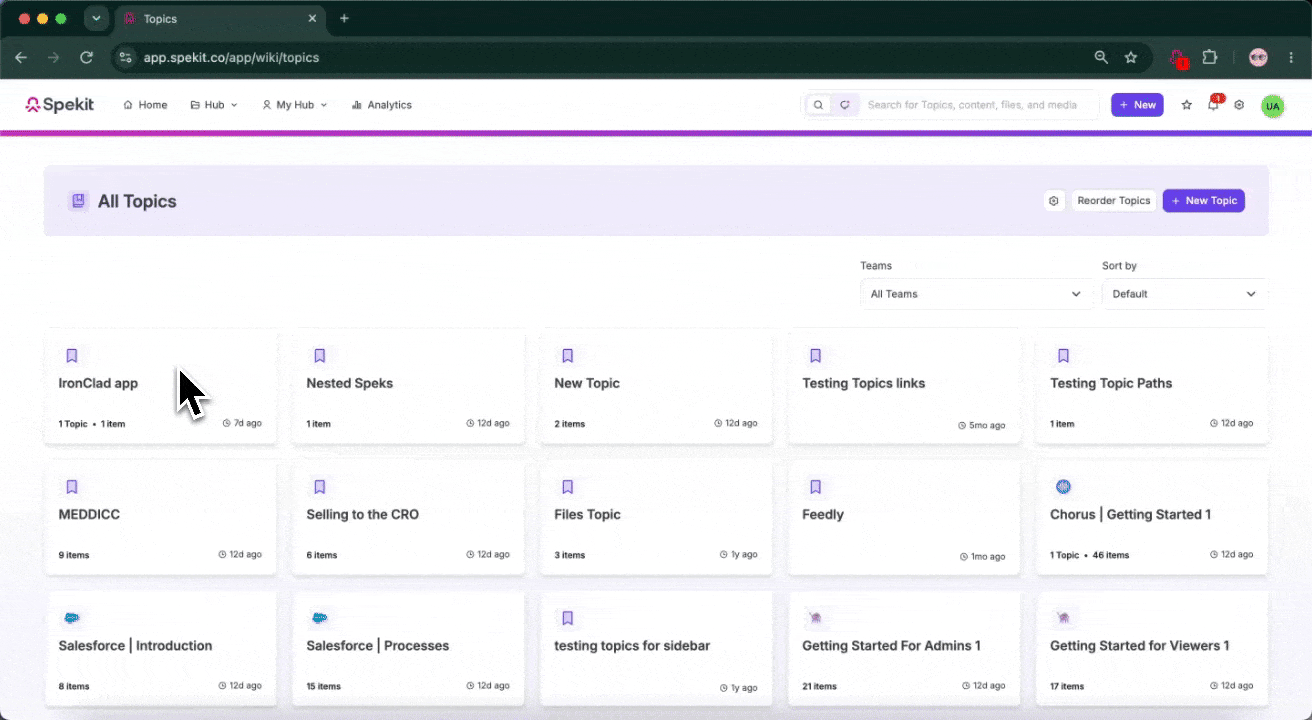Image resolution: width=1312 pixels, height=720 pixels.
Task: Expand the My Hub menu
Action: [x=295, y=105]
